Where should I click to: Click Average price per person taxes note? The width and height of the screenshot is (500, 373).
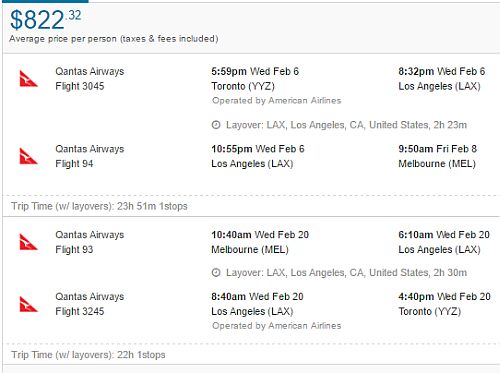coord(114,39)
